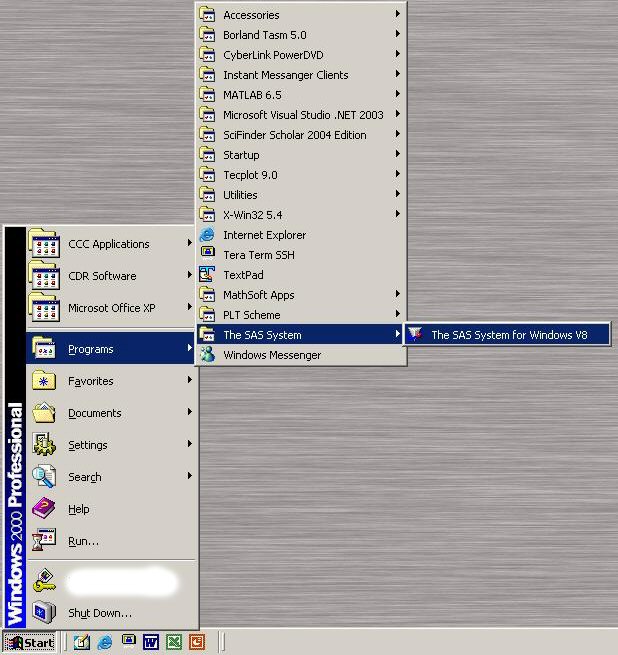618x655 pixels.
Task: Click the MATLAB 6.5 folder icon
Action: pos(207,94)
